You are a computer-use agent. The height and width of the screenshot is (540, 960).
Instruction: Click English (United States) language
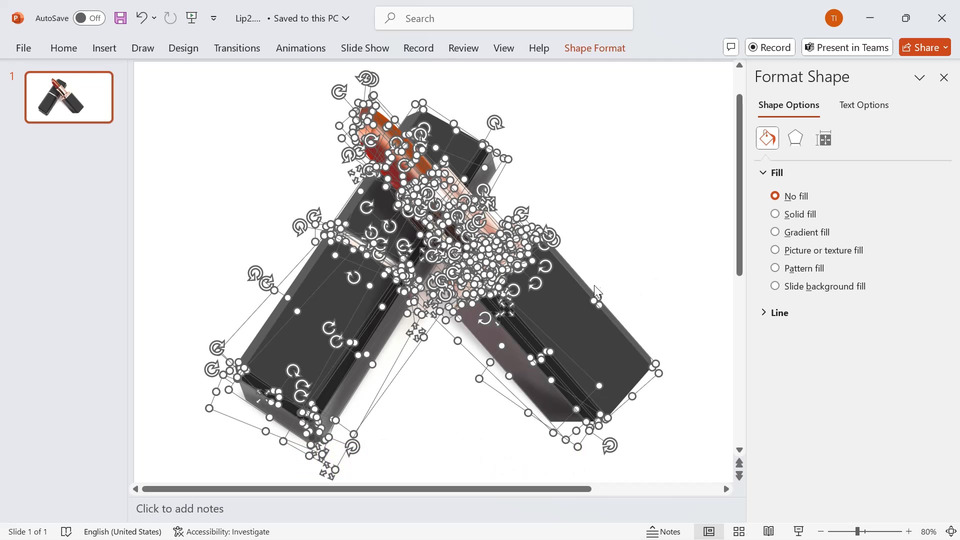(x=122, y=531)
